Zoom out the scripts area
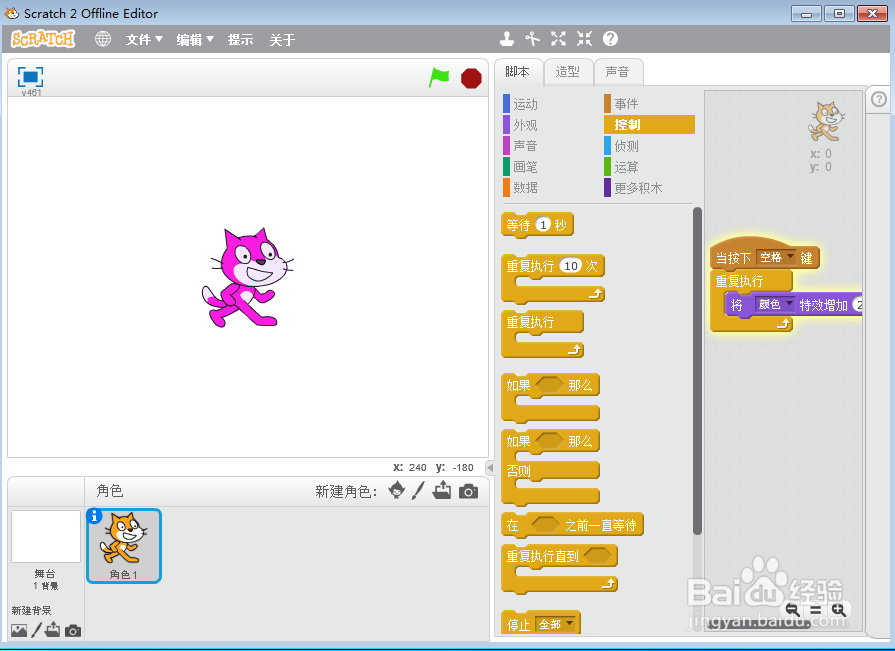This screenshot has width=895, height=651. (792, 609)
